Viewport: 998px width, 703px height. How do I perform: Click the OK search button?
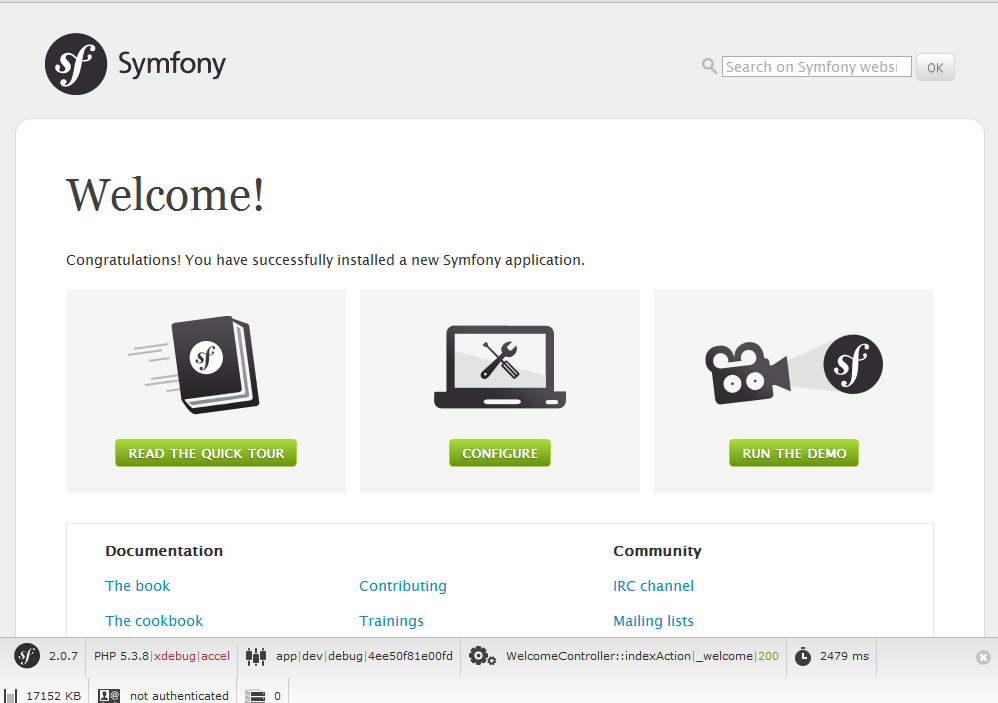click(x=935, y=67)
